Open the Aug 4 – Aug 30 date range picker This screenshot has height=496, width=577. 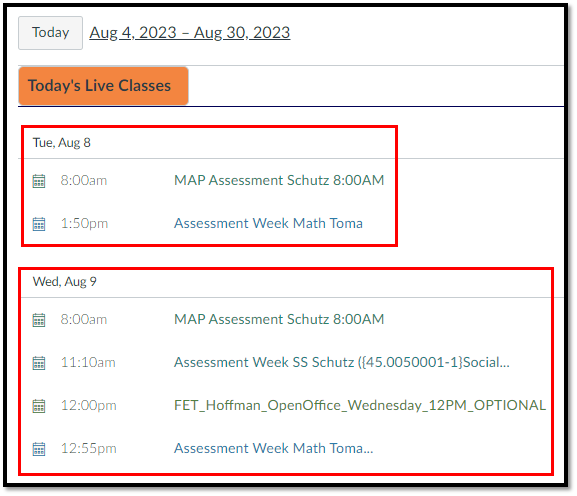190,33
